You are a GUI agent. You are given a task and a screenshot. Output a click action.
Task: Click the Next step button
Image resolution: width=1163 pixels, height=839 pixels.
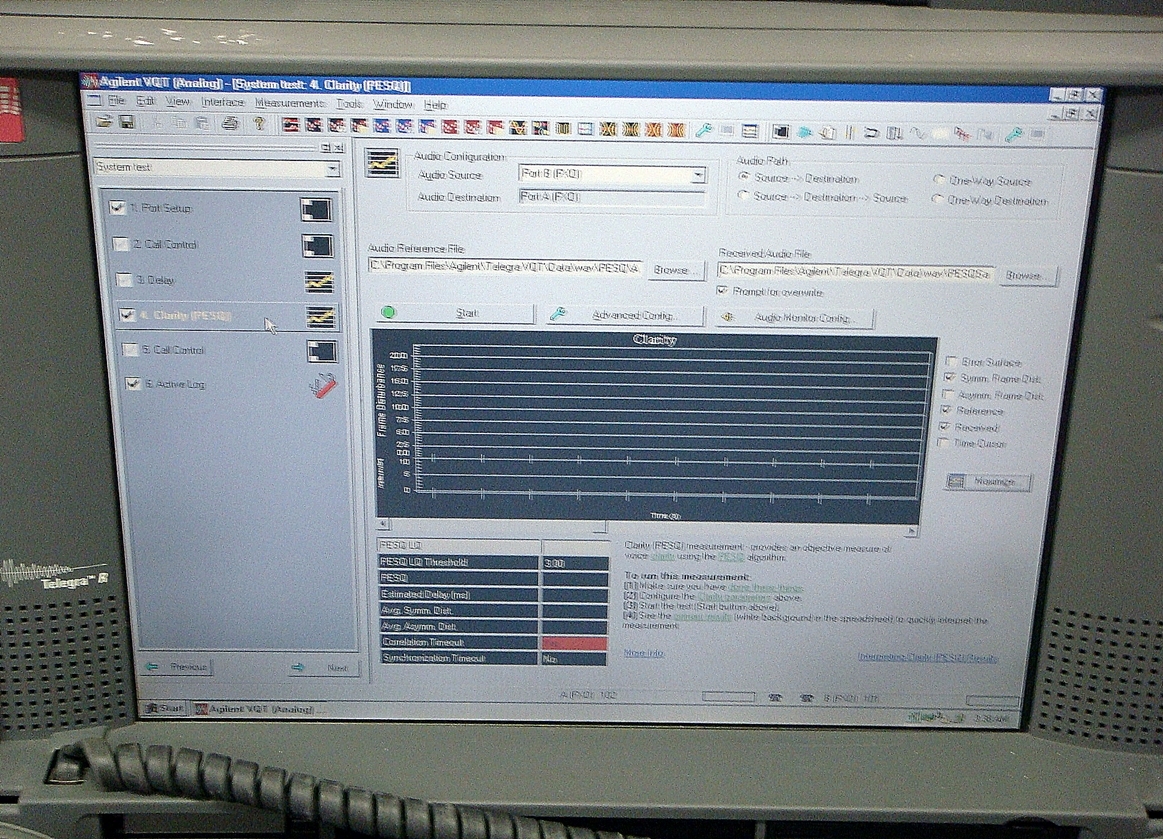[324, 668]
